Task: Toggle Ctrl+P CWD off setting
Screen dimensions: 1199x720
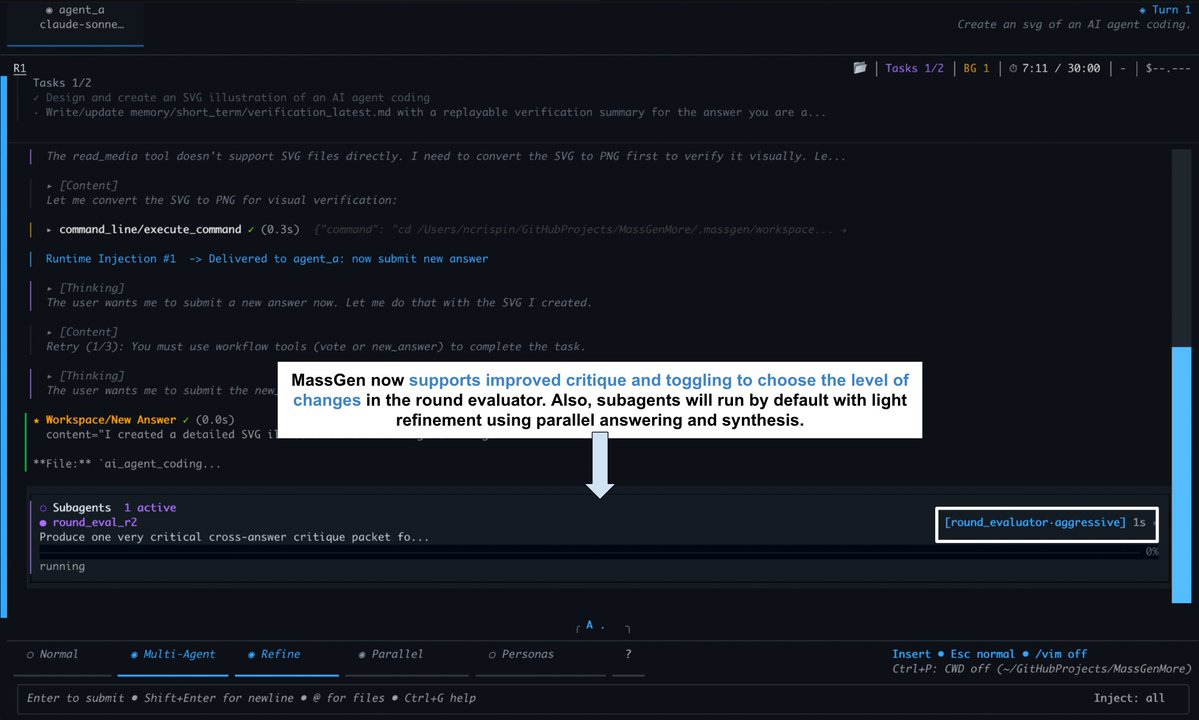Action: tap(1041, 669)
